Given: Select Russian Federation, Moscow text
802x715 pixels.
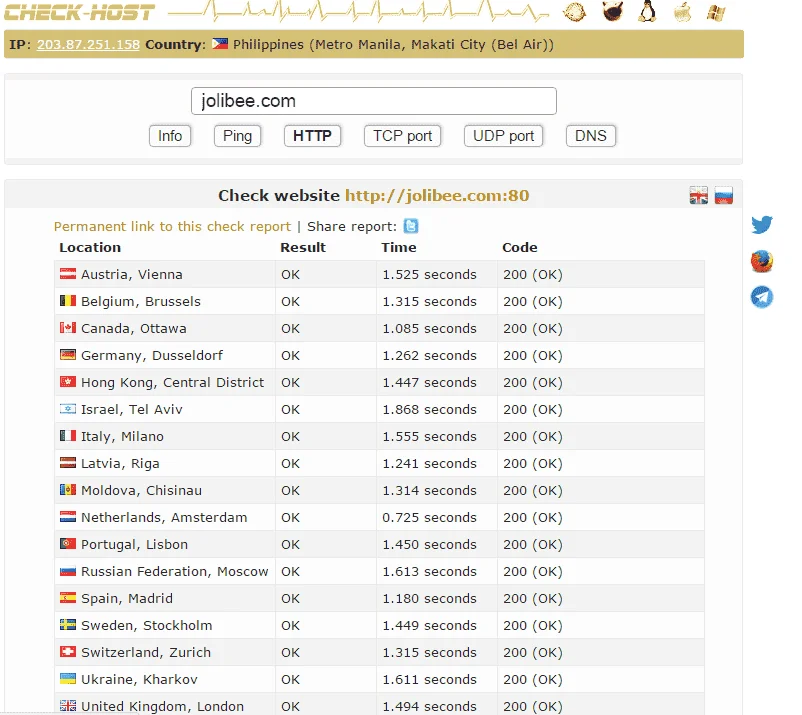Looking at the screenshot, I should [x=174, y=572].
